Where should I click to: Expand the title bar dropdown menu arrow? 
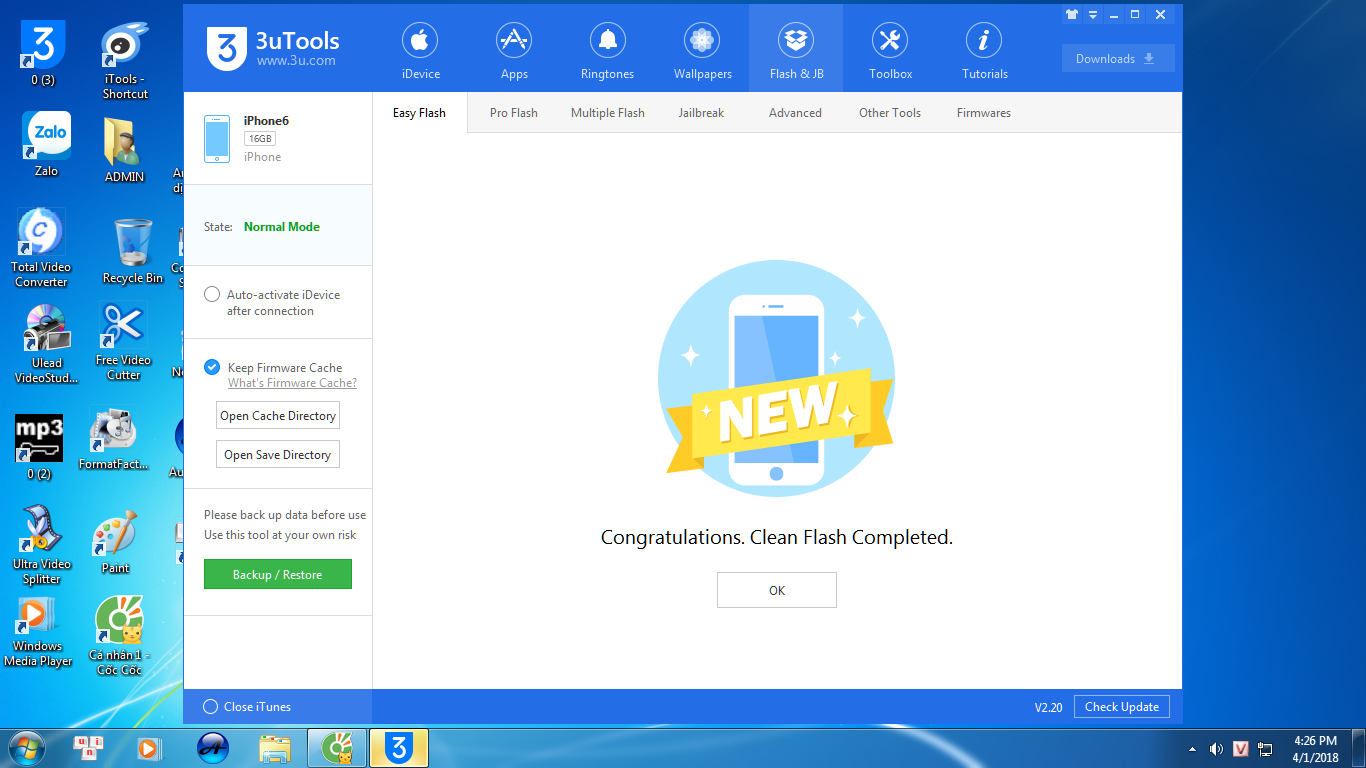click(1093, 15)
